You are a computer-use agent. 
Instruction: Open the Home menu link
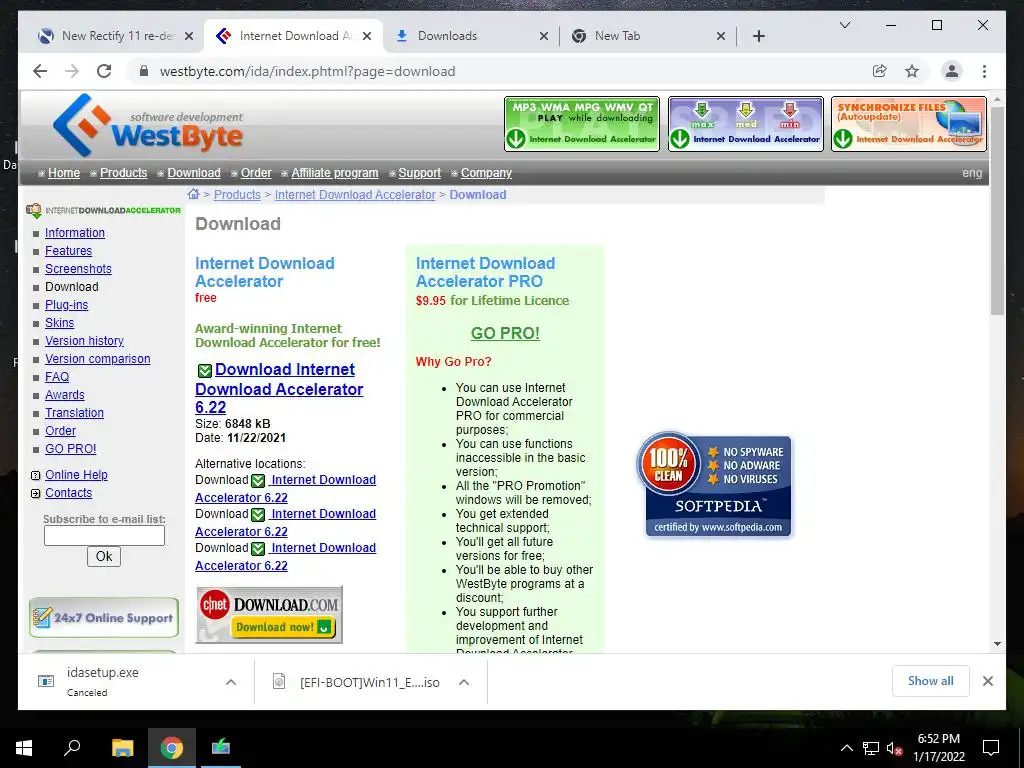tap(64, 173)
